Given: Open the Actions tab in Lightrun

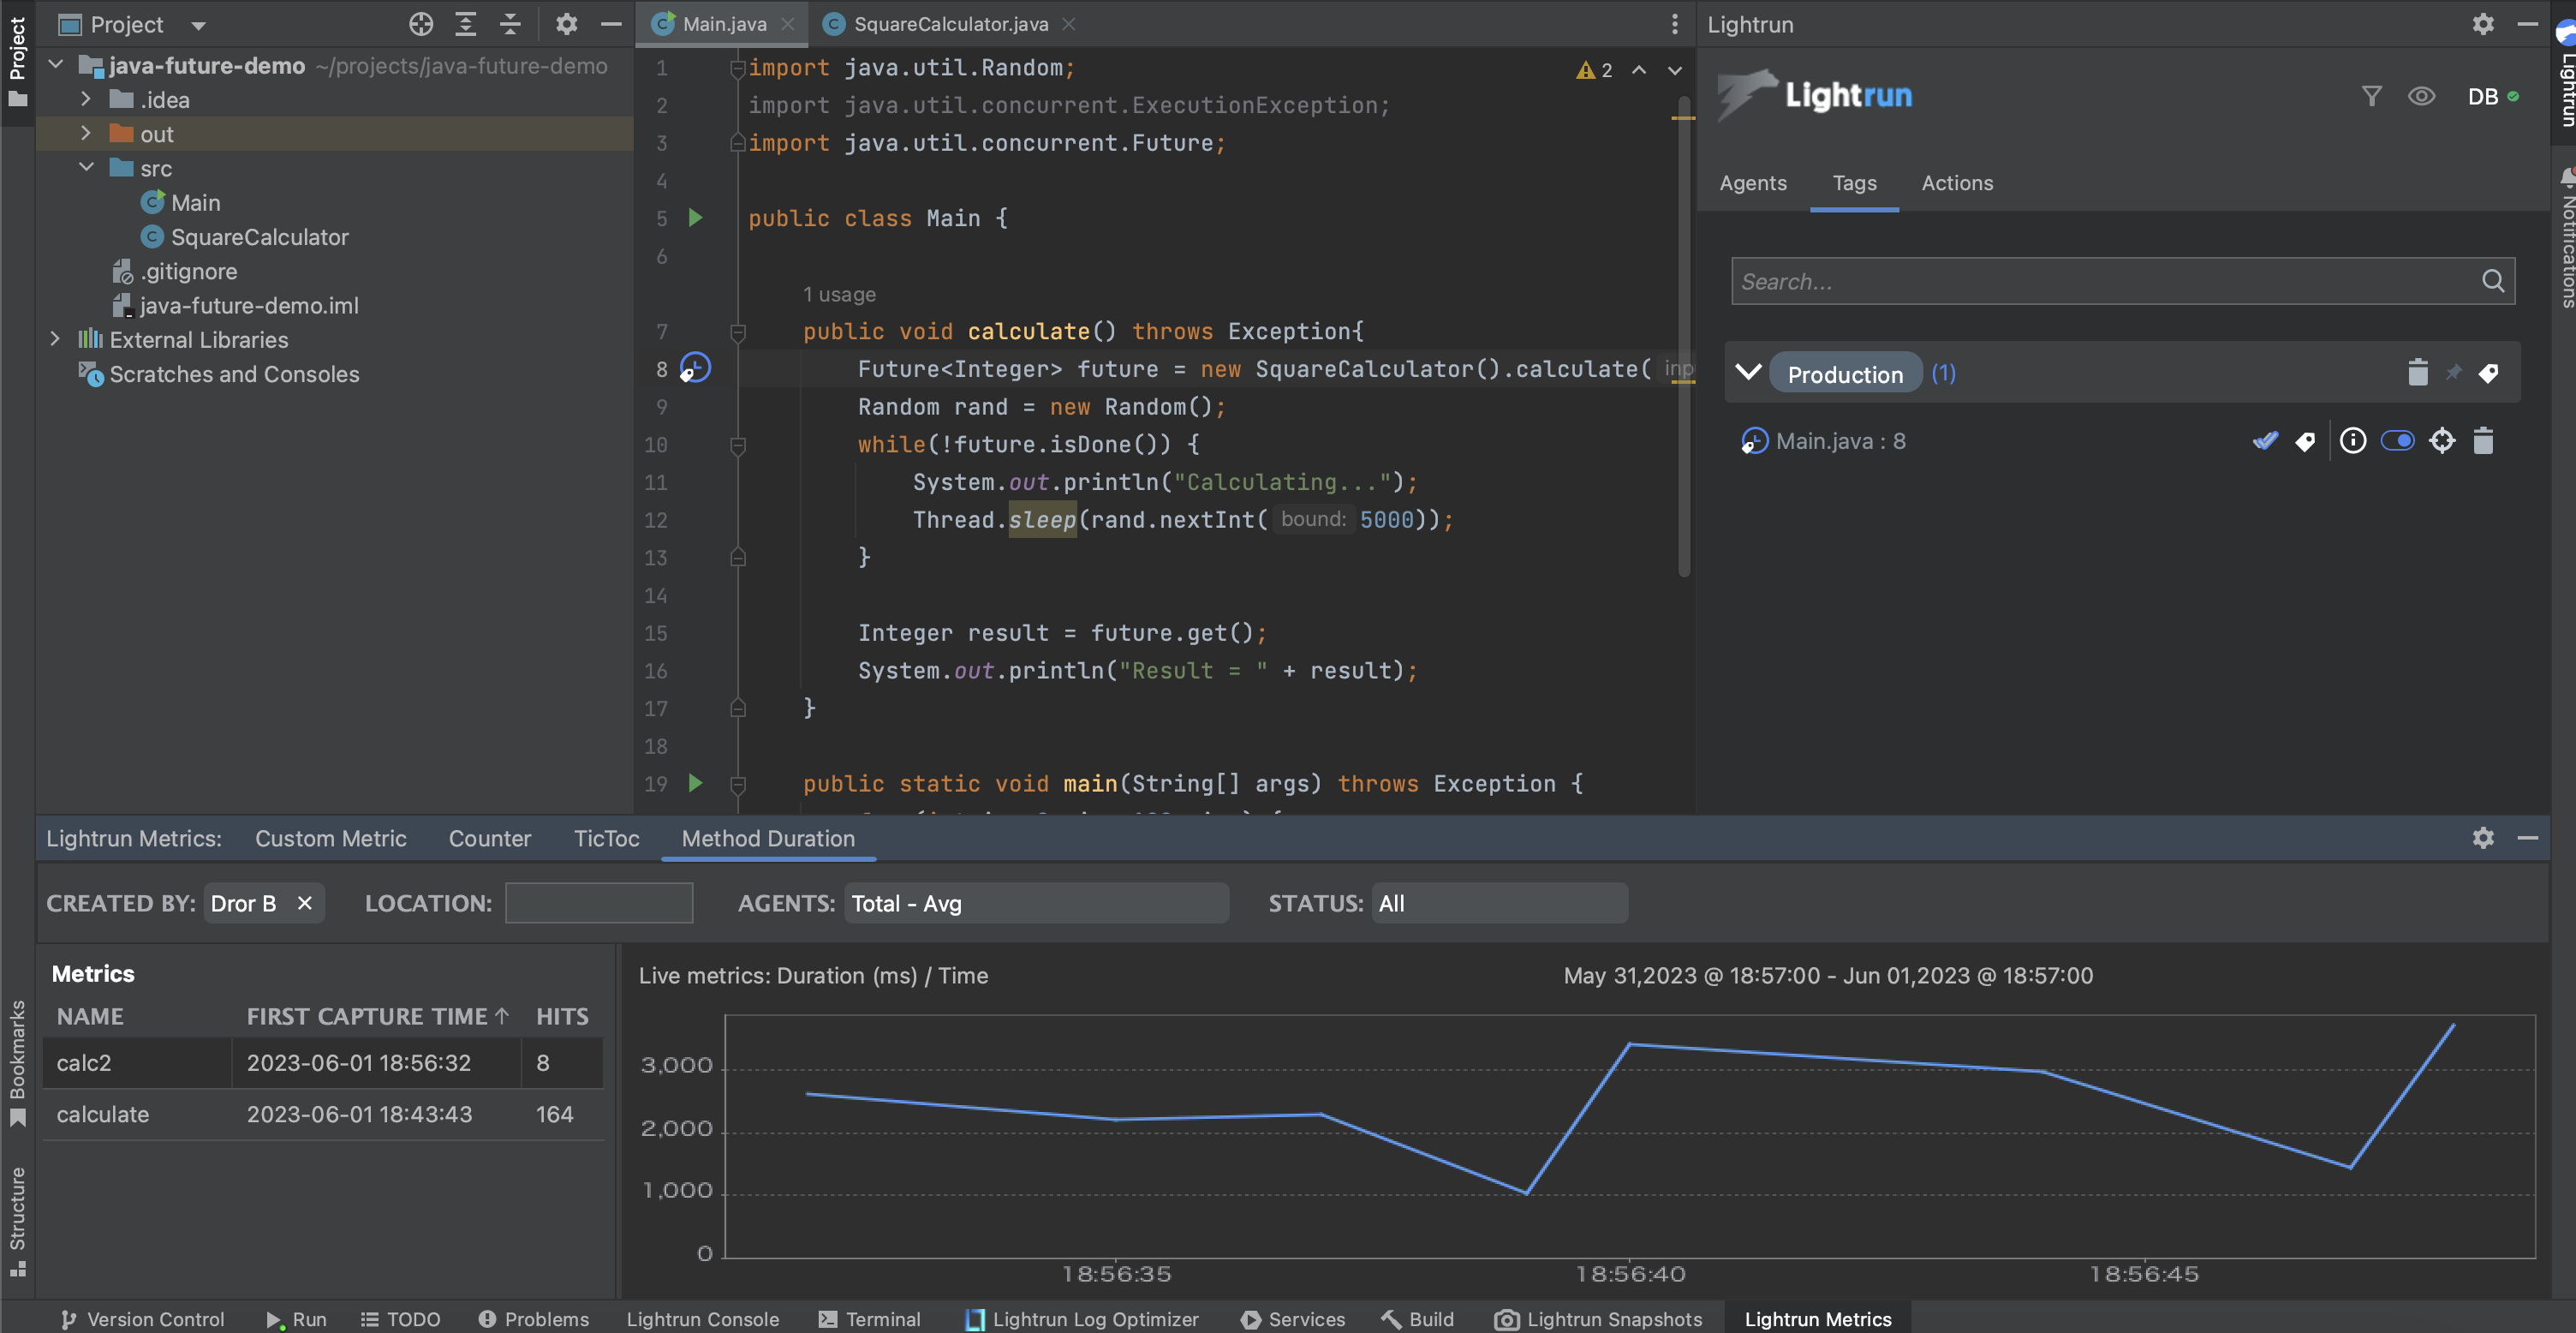Looking at the screenshot, I should point(1957,183).
